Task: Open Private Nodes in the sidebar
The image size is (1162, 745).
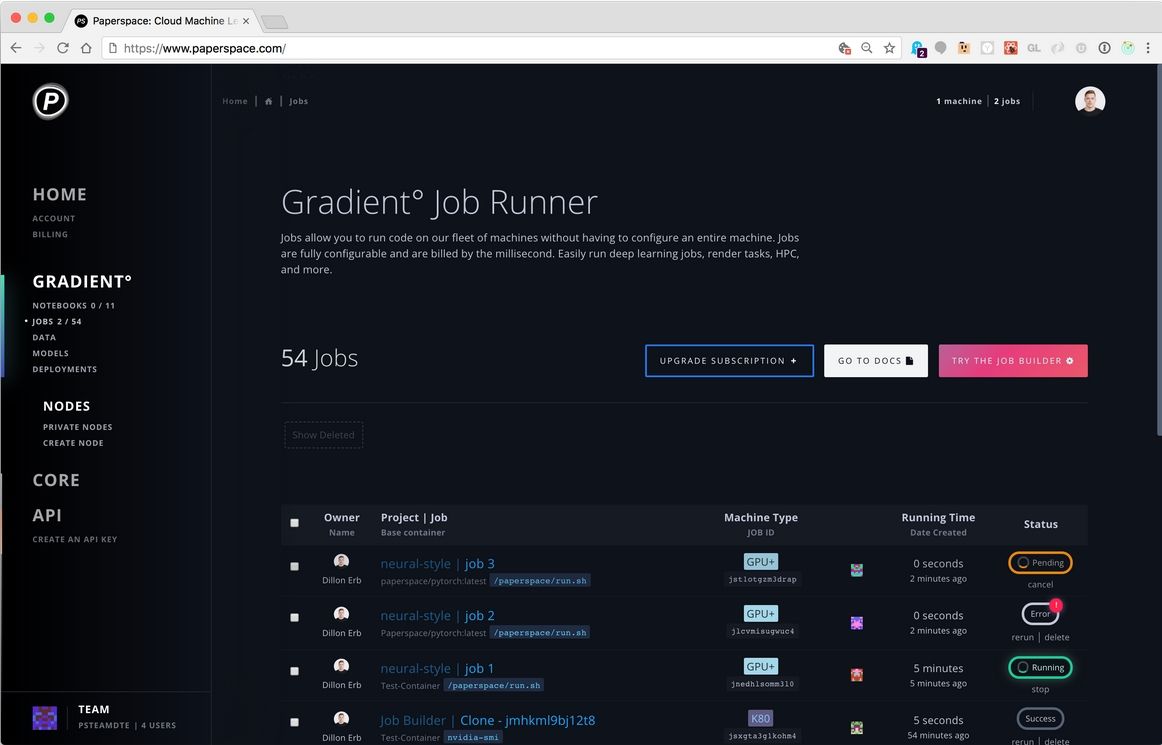Action: pyautogui.click(x=78, y=427)
